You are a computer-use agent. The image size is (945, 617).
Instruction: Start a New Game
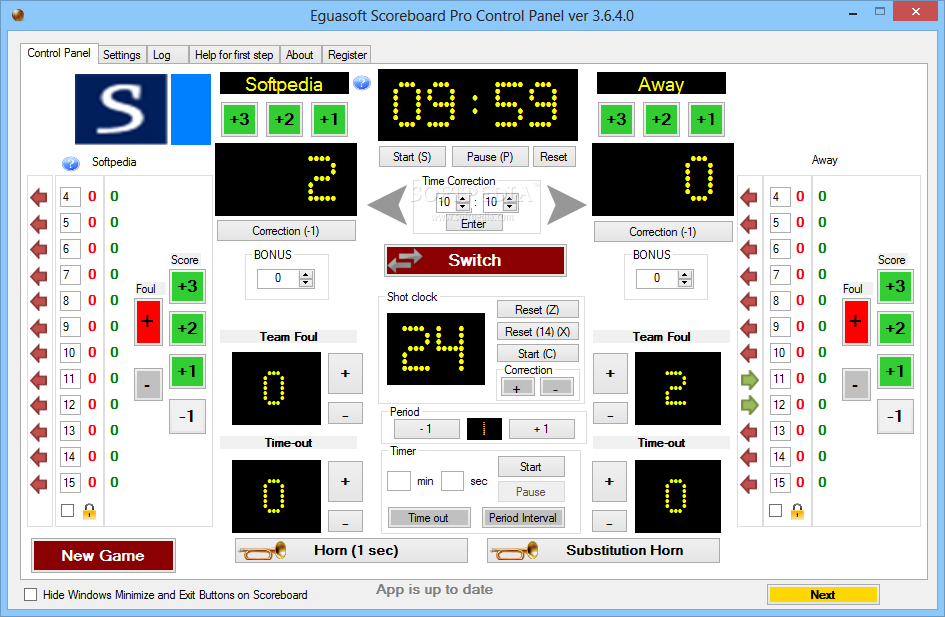tap(103, 556)
